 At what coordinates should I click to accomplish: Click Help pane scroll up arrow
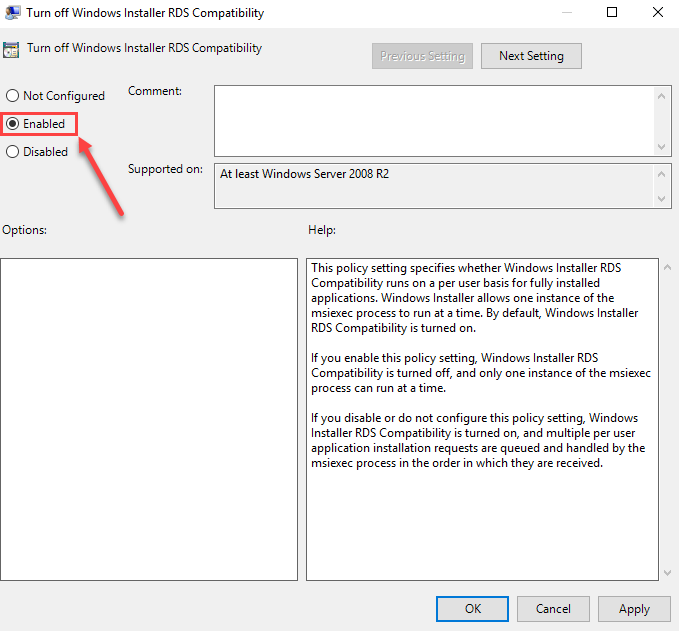pos(667,268)
